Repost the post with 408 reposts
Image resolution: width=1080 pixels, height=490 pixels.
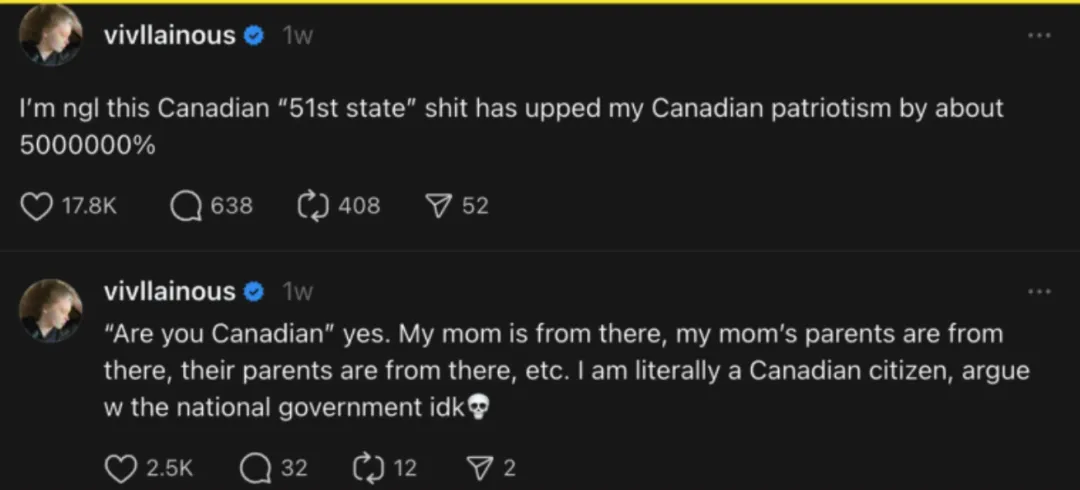click(x=312, y=206)
